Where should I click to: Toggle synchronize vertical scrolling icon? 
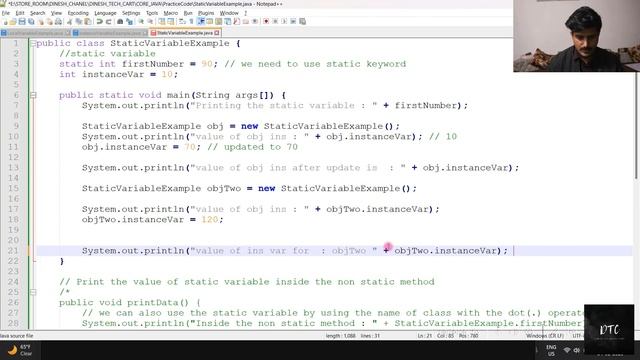pyautogui.click(x=162, y=21)
